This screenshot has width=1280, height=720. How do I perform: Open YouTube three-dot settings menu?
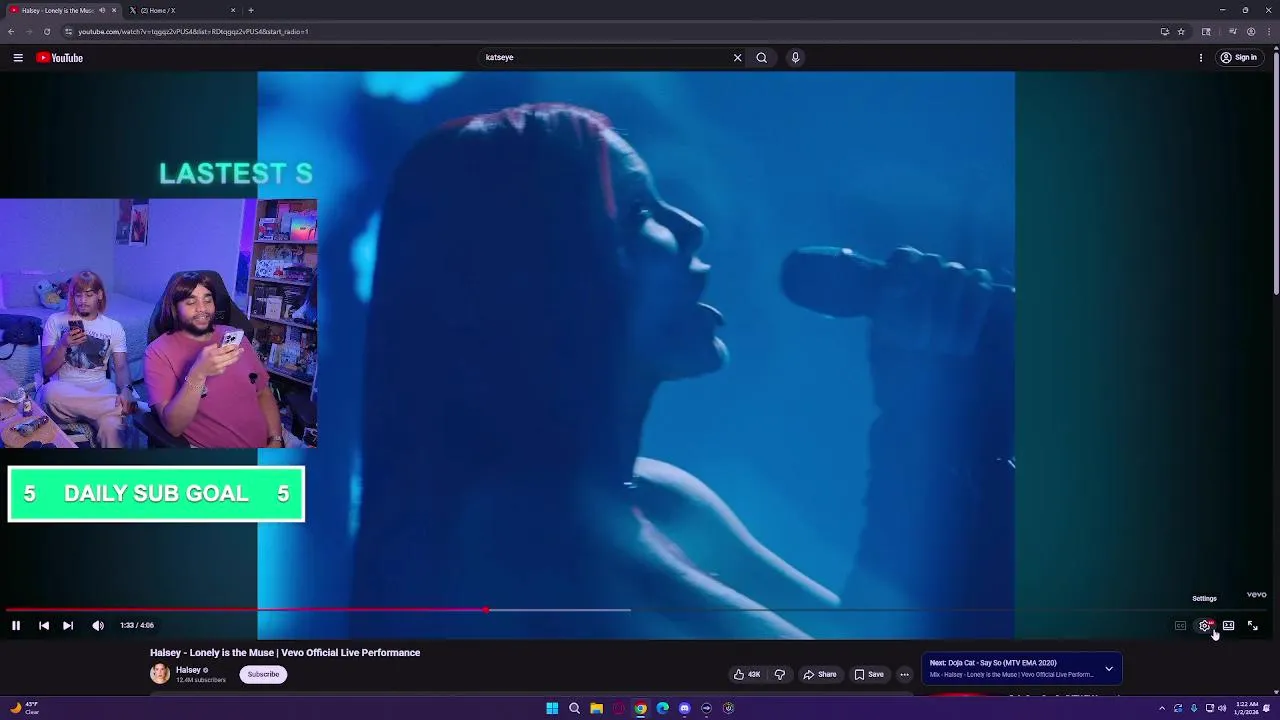pyautogui.click(x=1201, y=57)
